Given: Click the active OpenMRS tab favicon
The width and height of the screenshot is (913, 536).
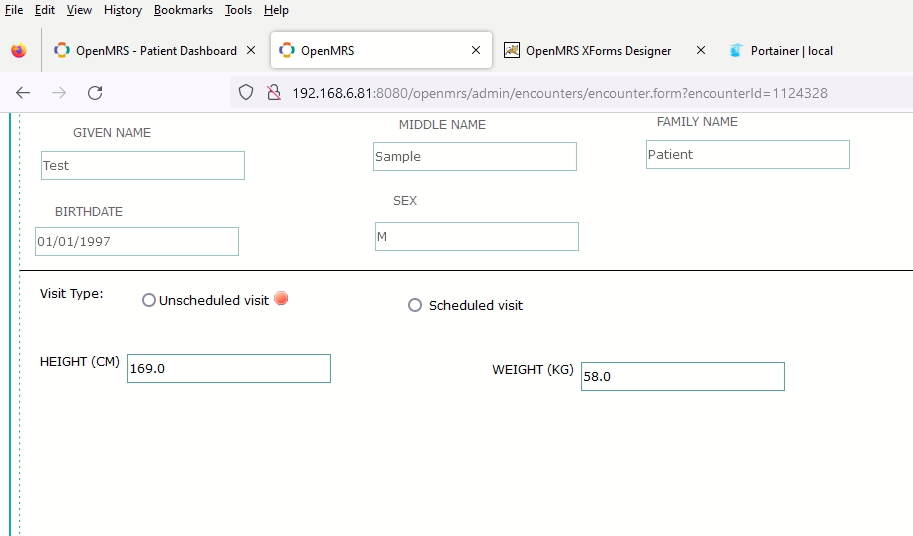Looking at the screenshot, I should point(286,51).
